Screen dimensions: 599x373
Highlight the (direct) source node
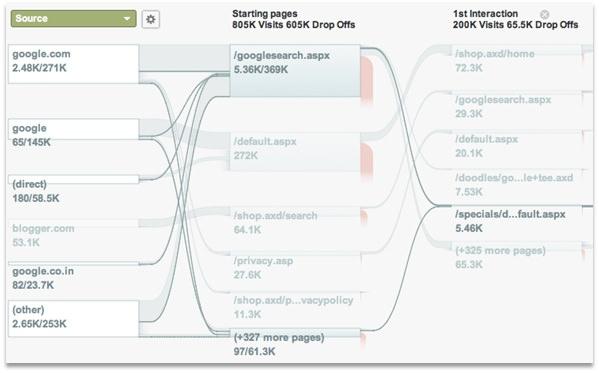point(74,179)
